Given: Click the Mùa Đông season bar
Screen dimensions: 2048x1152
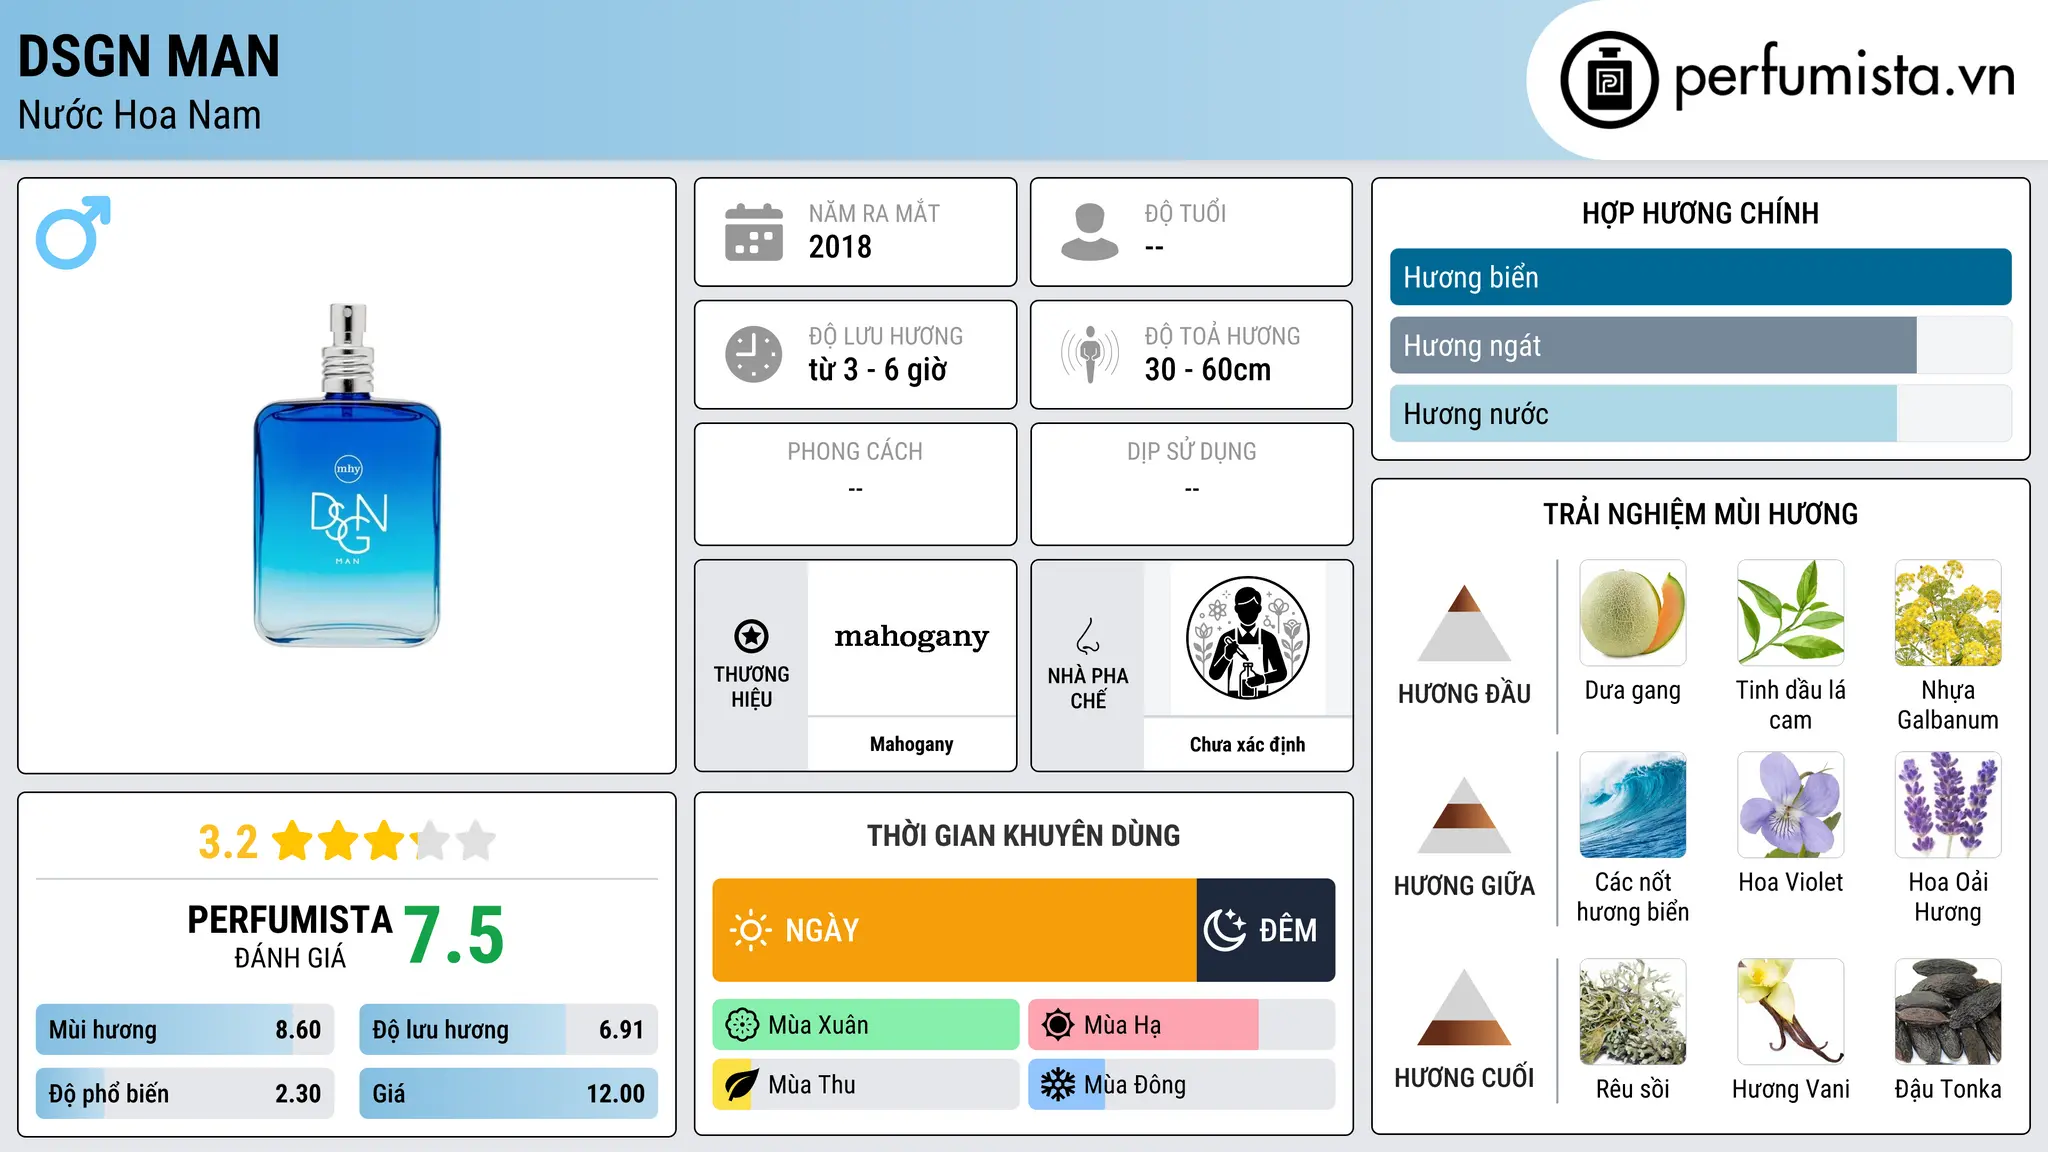Looking at the screenshot, I should pos(1181,1085).
